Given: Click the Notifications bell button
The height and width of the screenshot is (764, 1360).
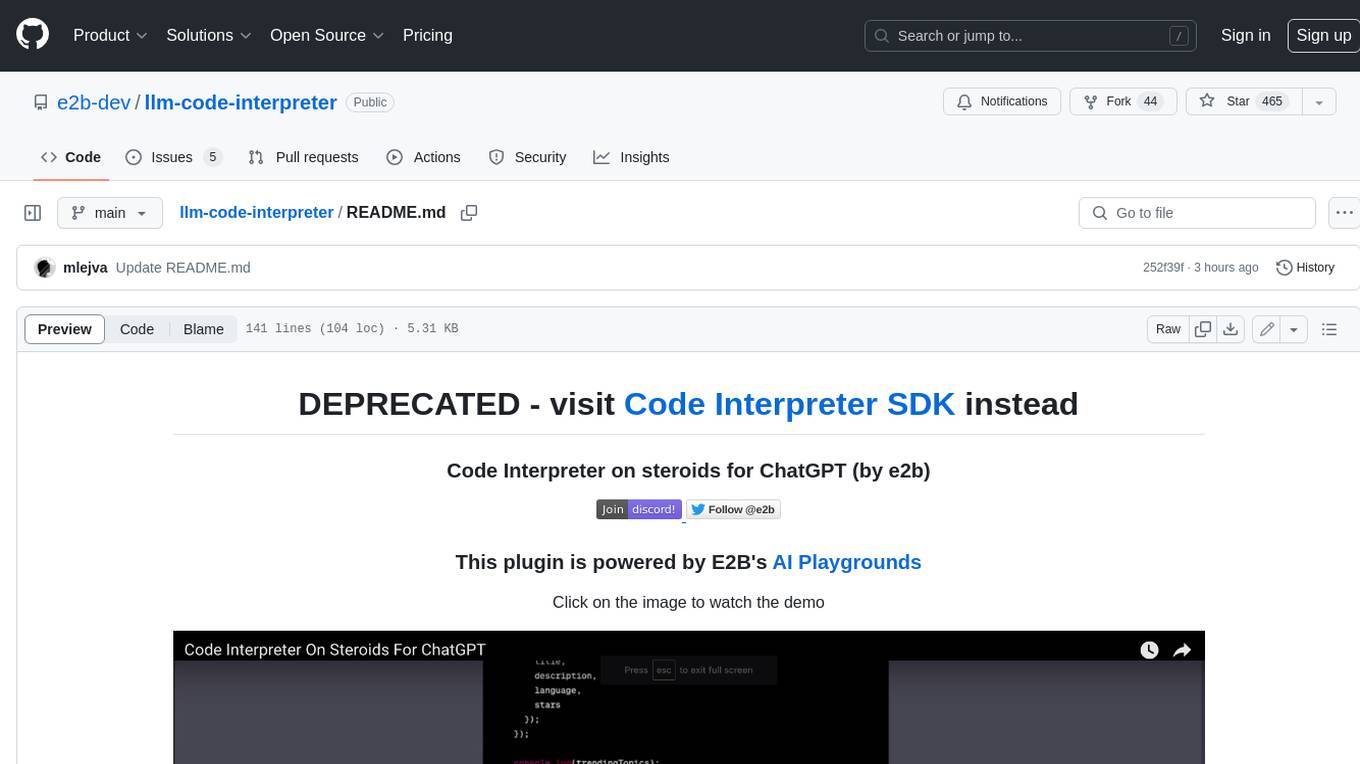Looking at the screenshot, I should click(1003, 101).
